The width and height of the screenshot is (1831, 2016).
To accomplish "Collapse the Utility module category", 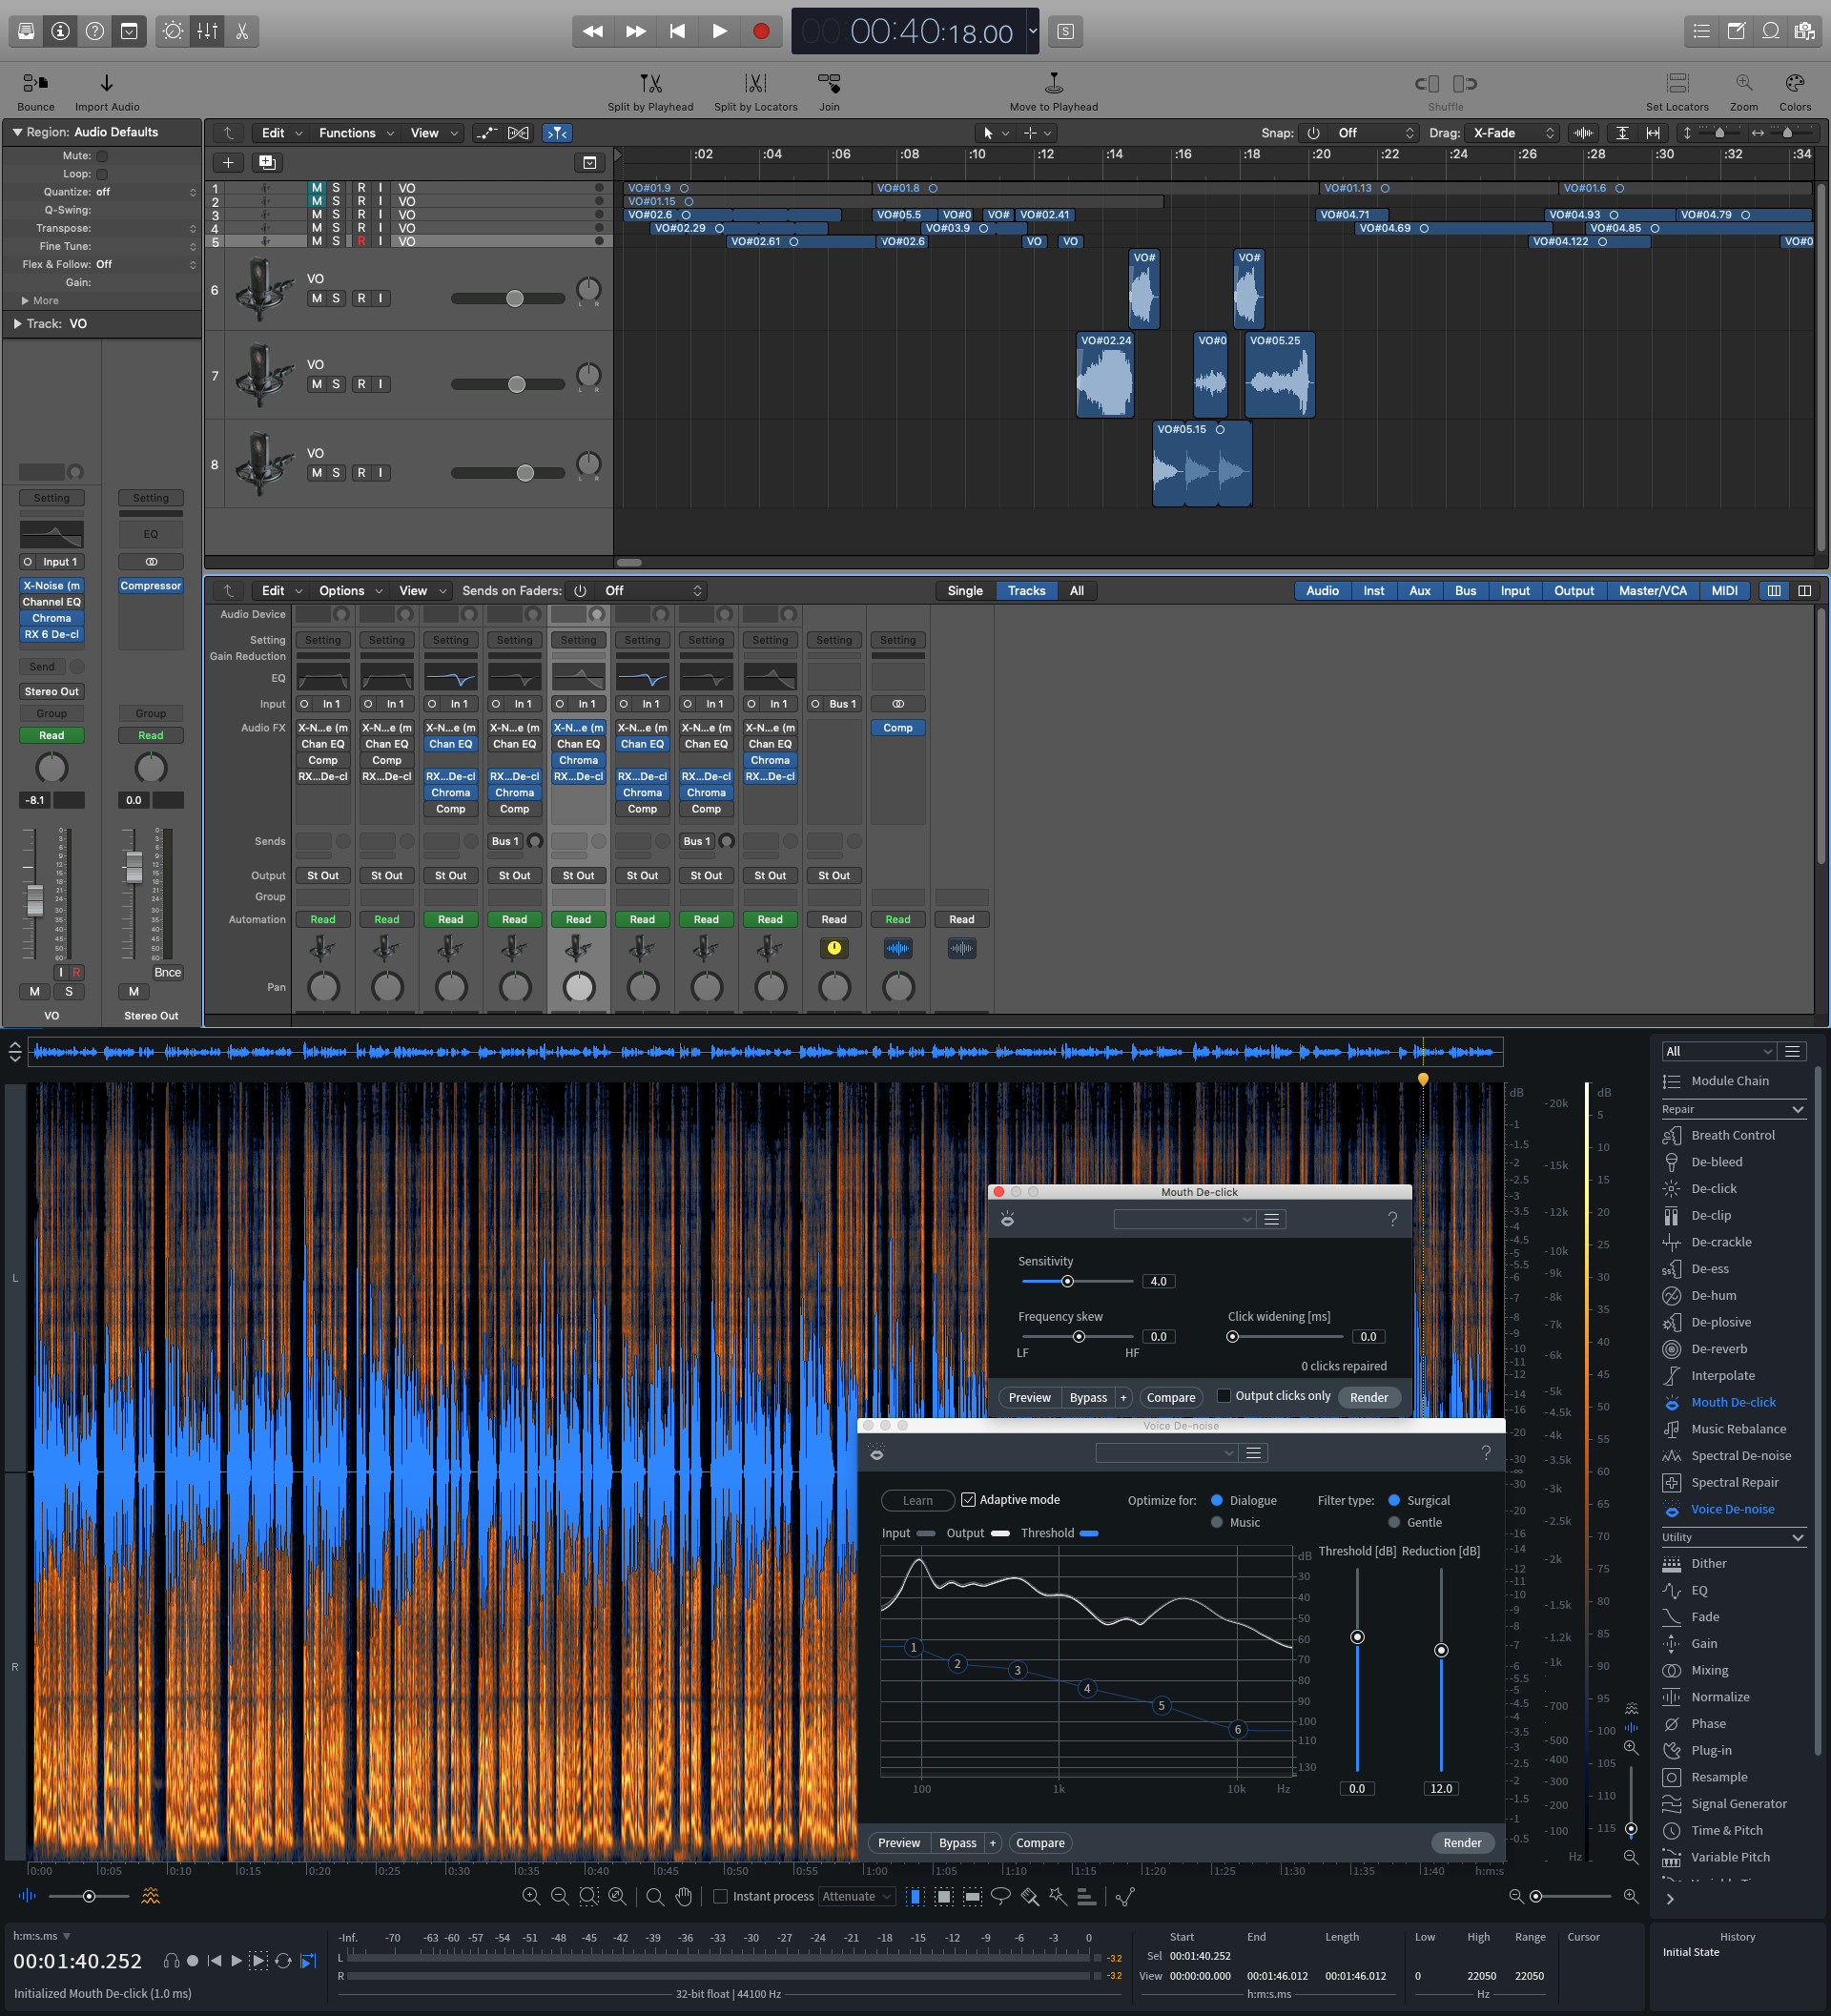I will pyautogui.click(x=1798, y=1537).
